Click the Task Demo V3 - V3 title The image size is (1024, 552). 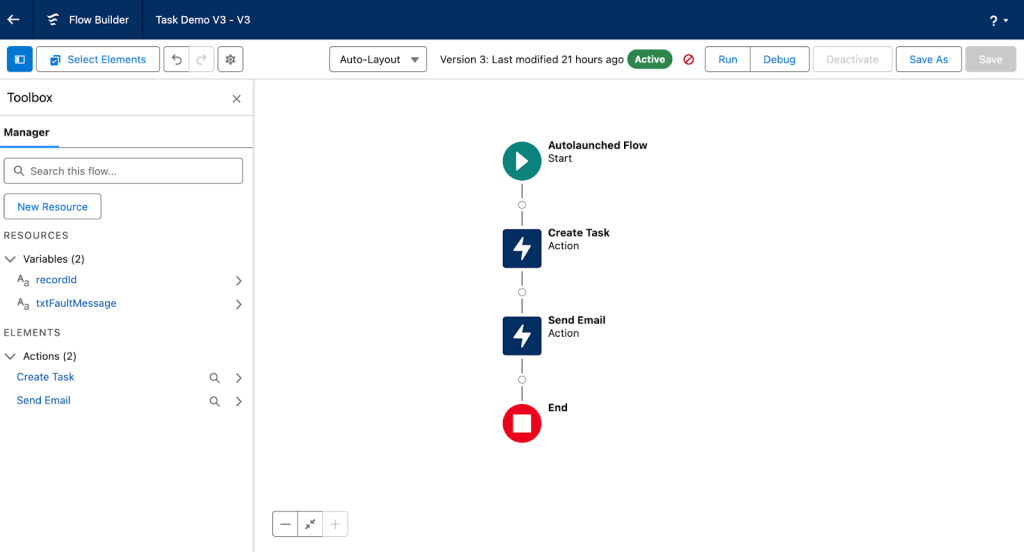tap(202, 20)
